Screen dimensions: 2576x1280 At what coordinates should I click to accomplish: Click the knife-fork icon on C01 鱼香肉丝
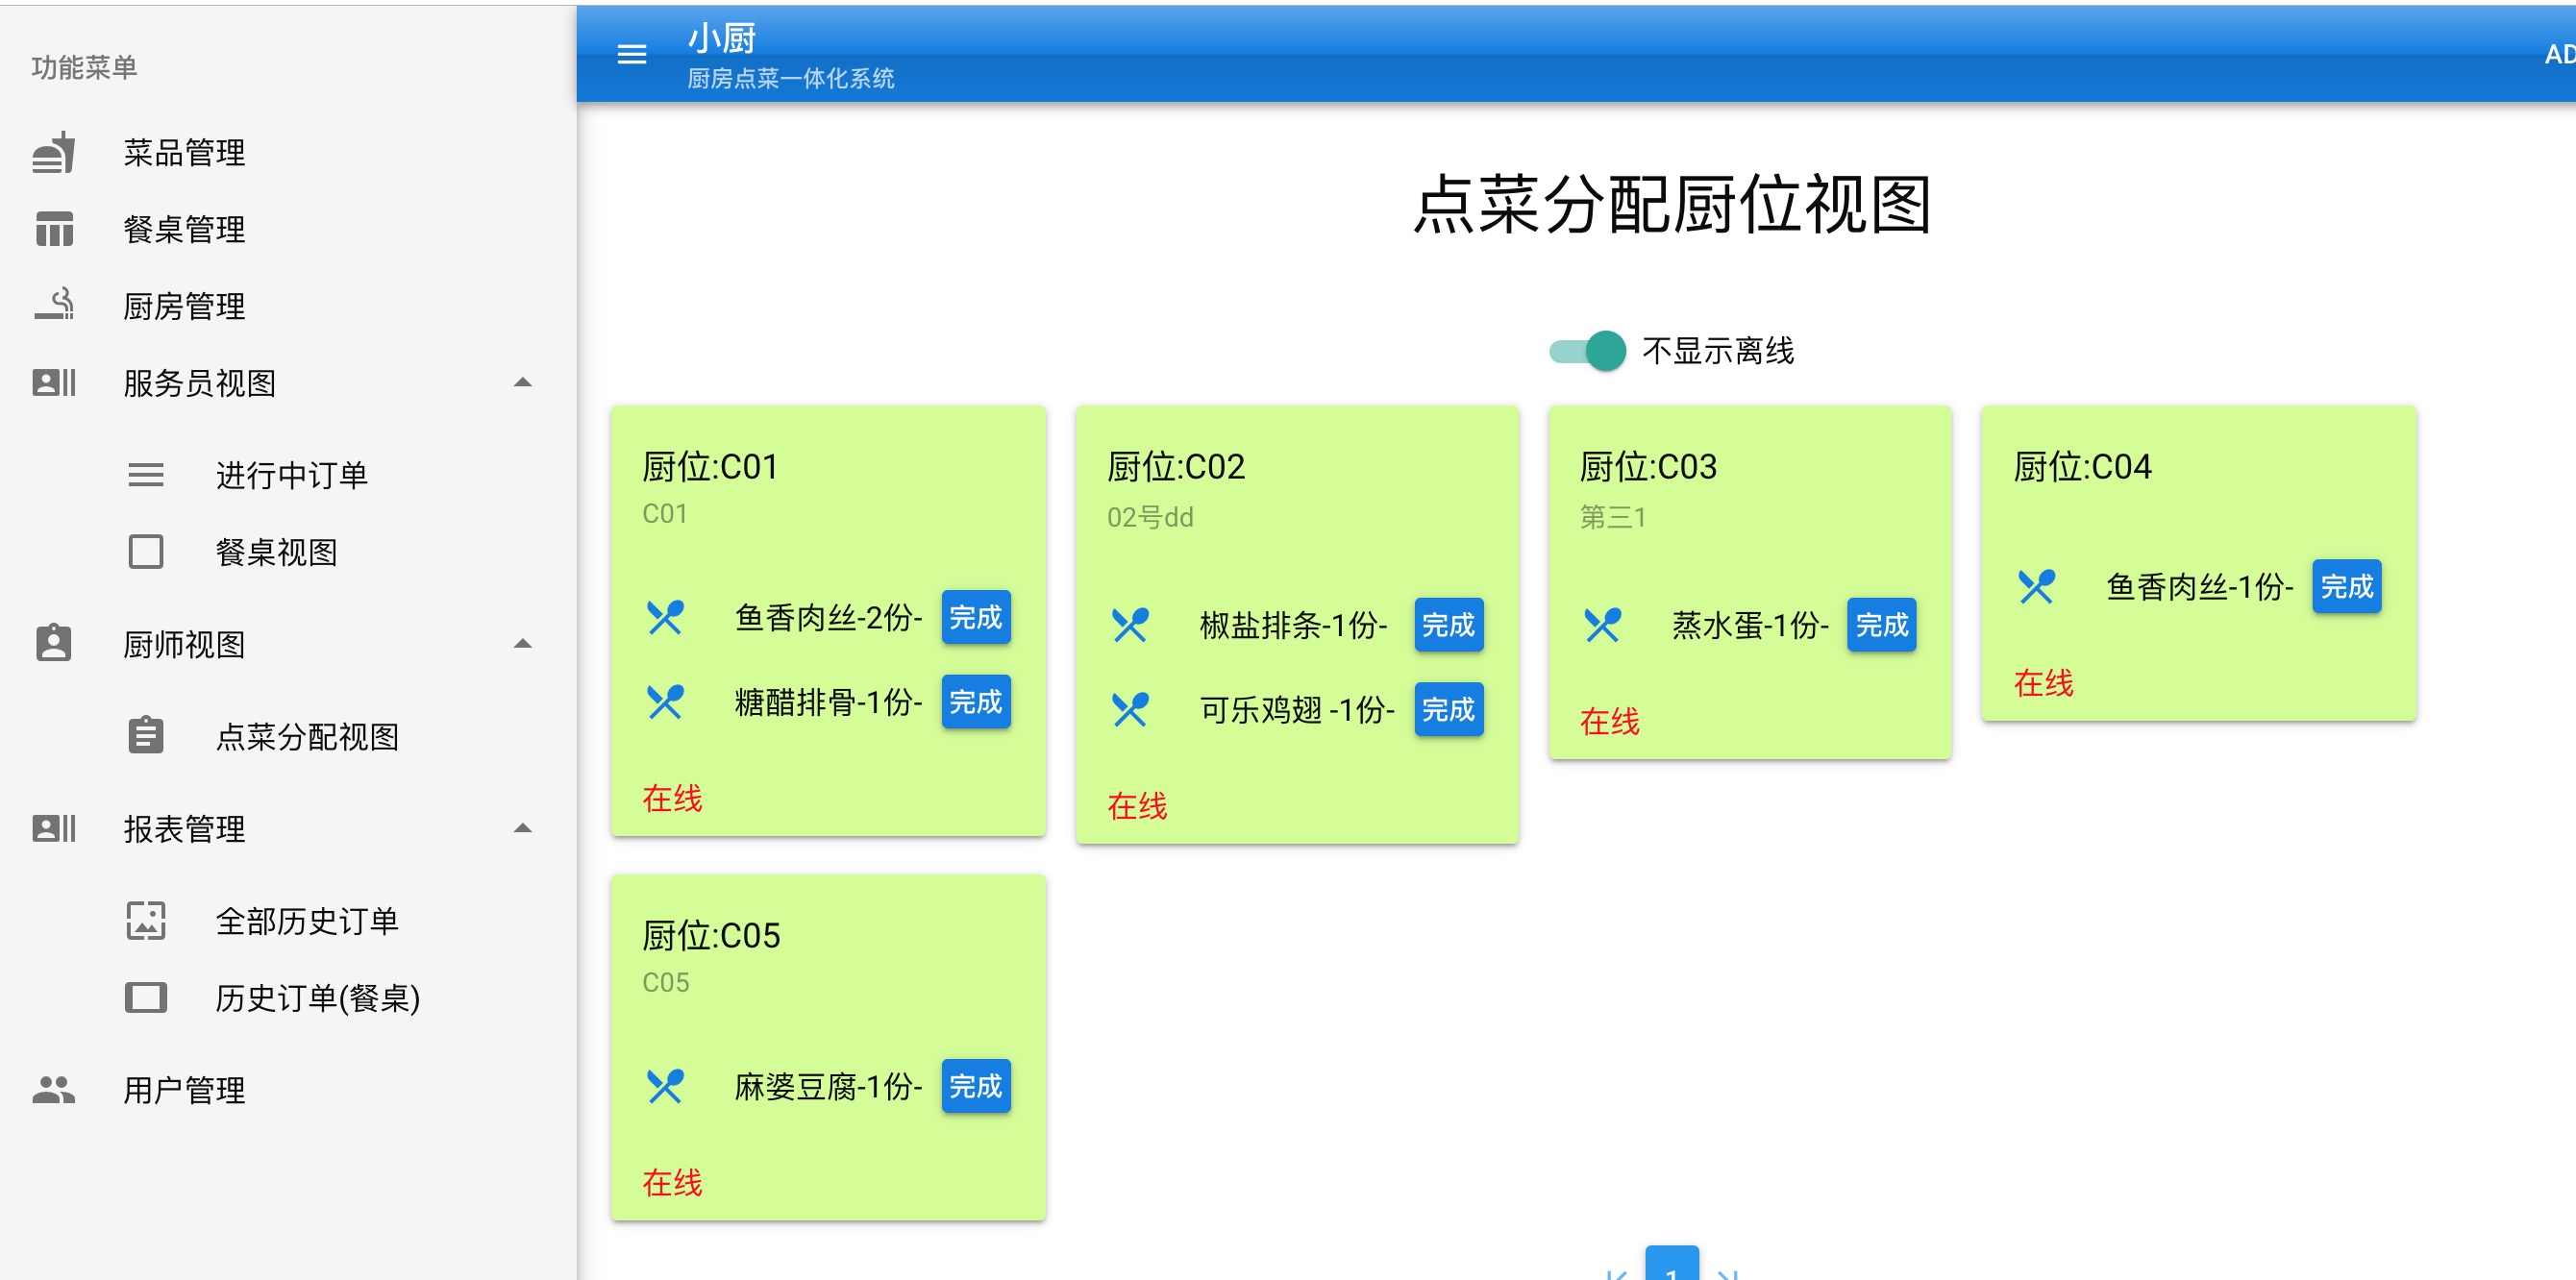click(x=667, y=621)
